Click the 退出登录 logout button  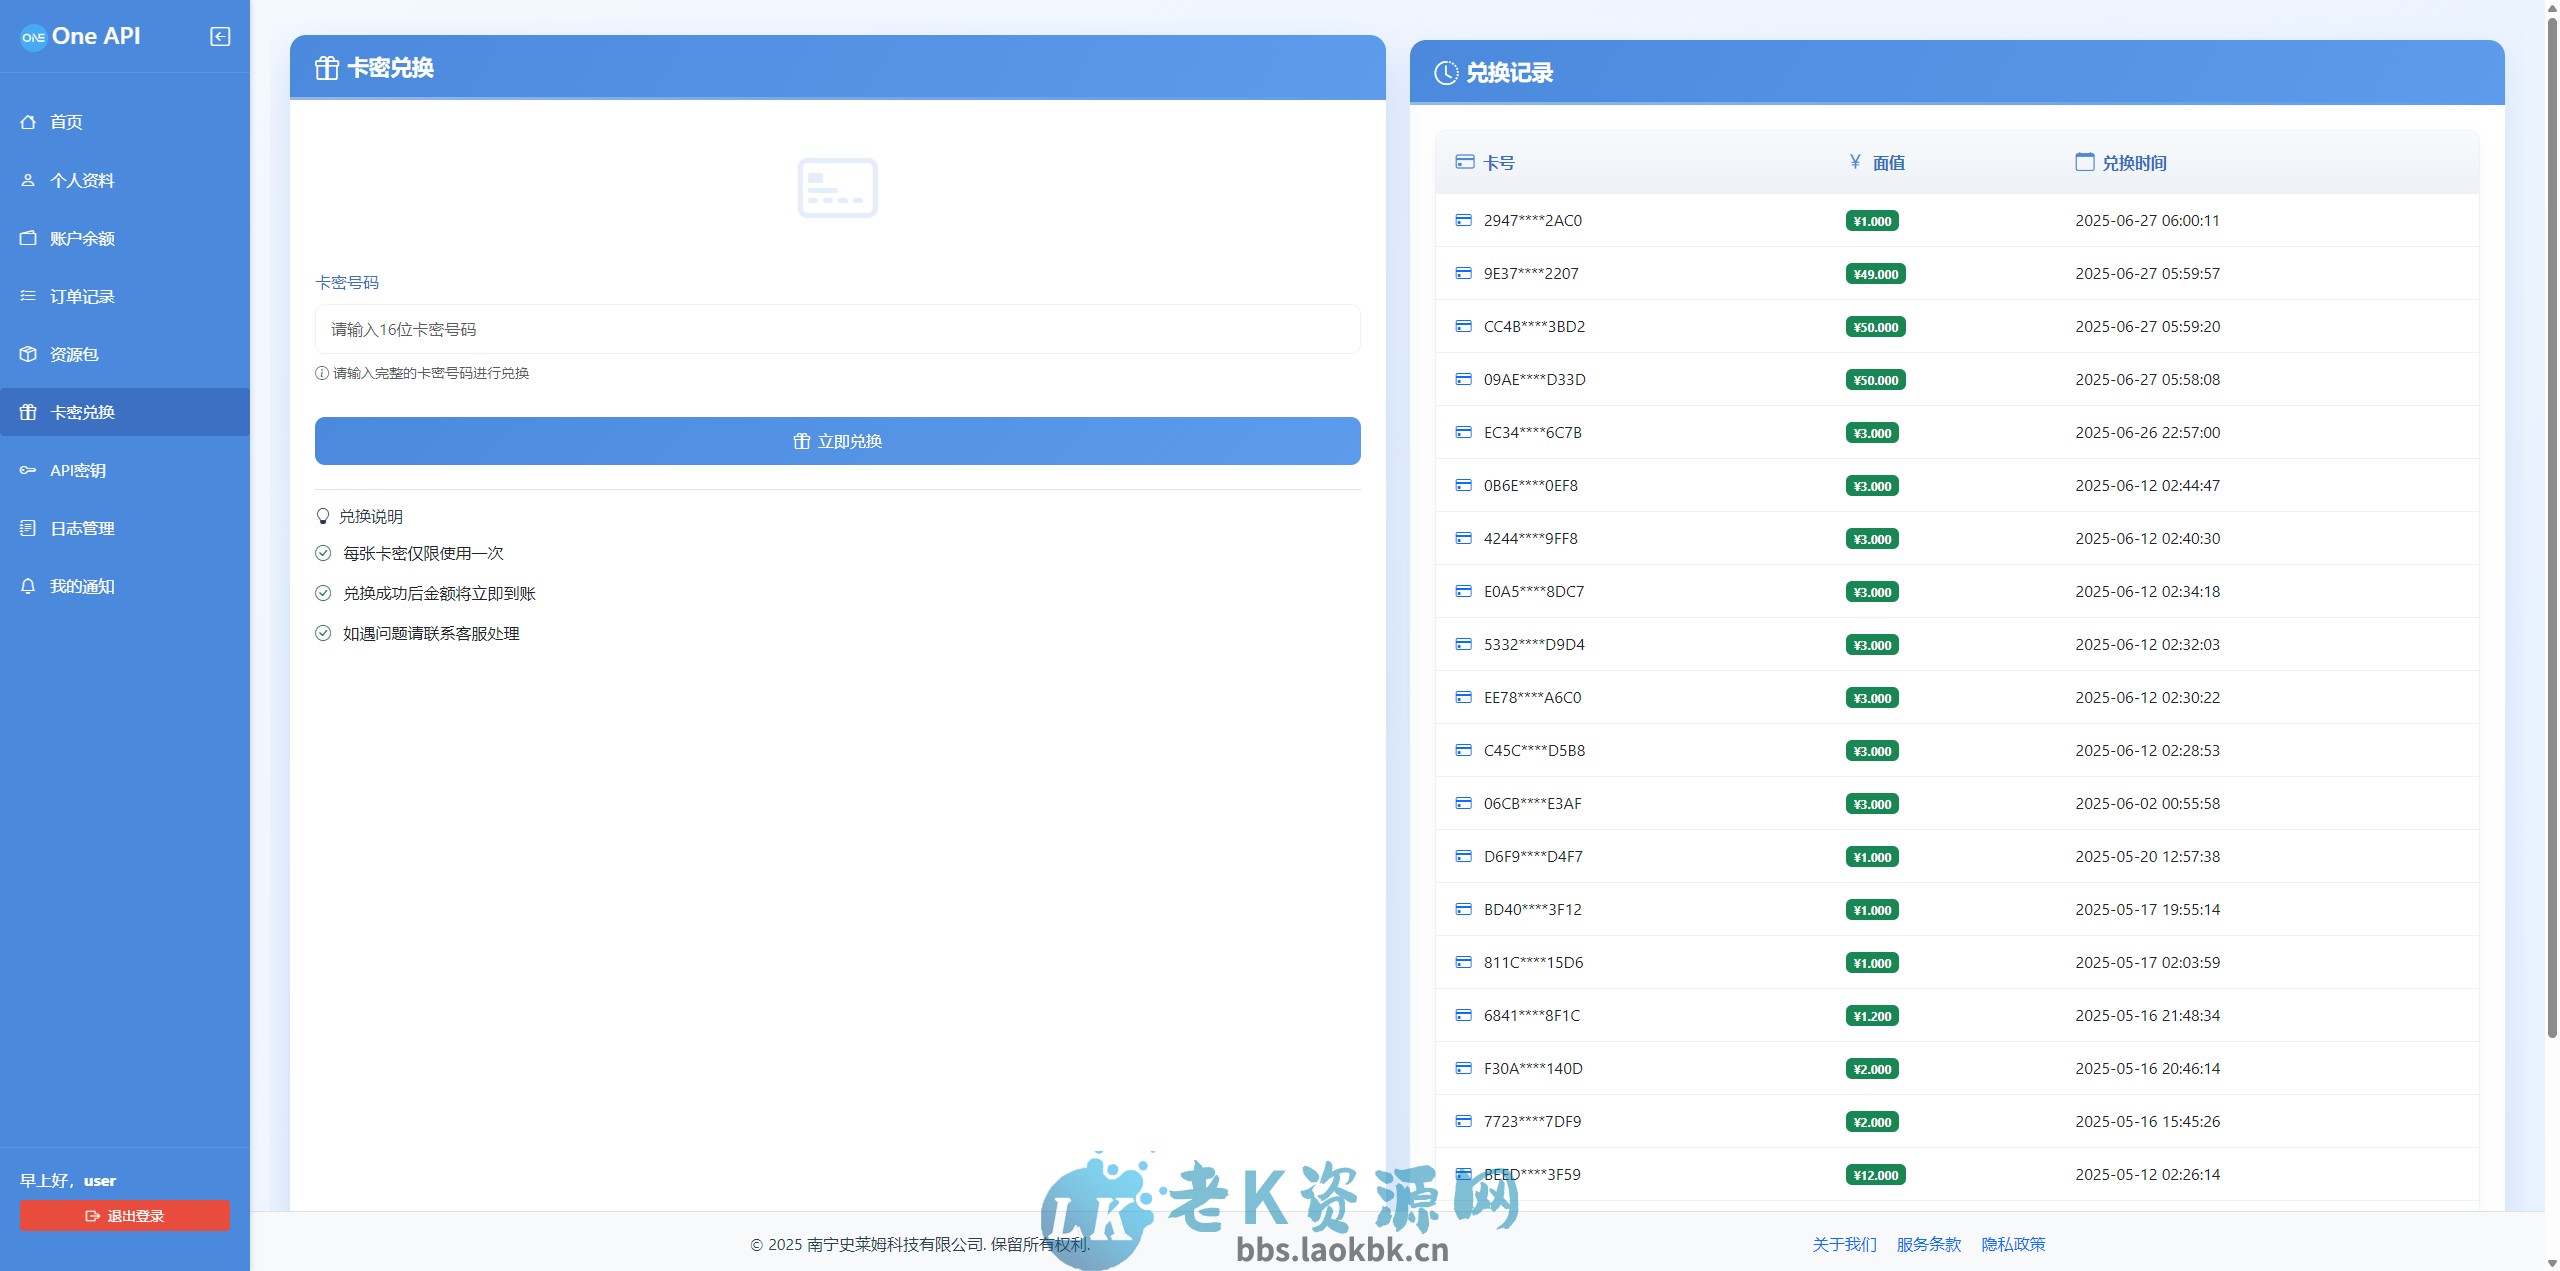[124, 1215]
